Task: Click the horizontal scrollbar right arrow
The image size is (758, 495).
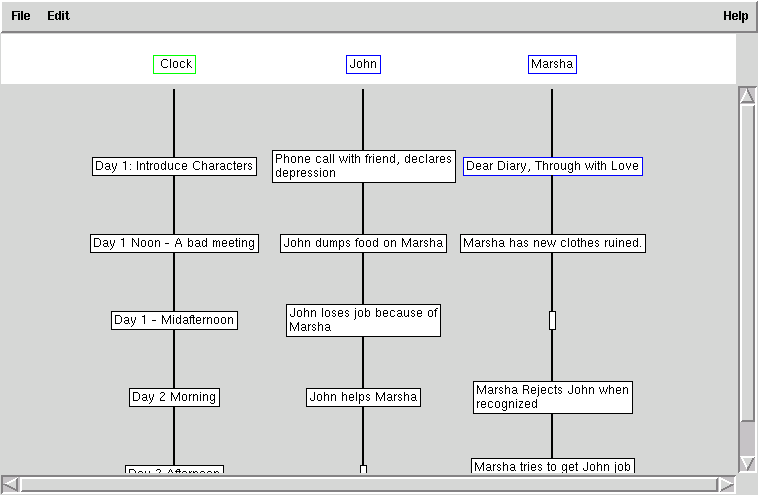Action: coord(726,484)
